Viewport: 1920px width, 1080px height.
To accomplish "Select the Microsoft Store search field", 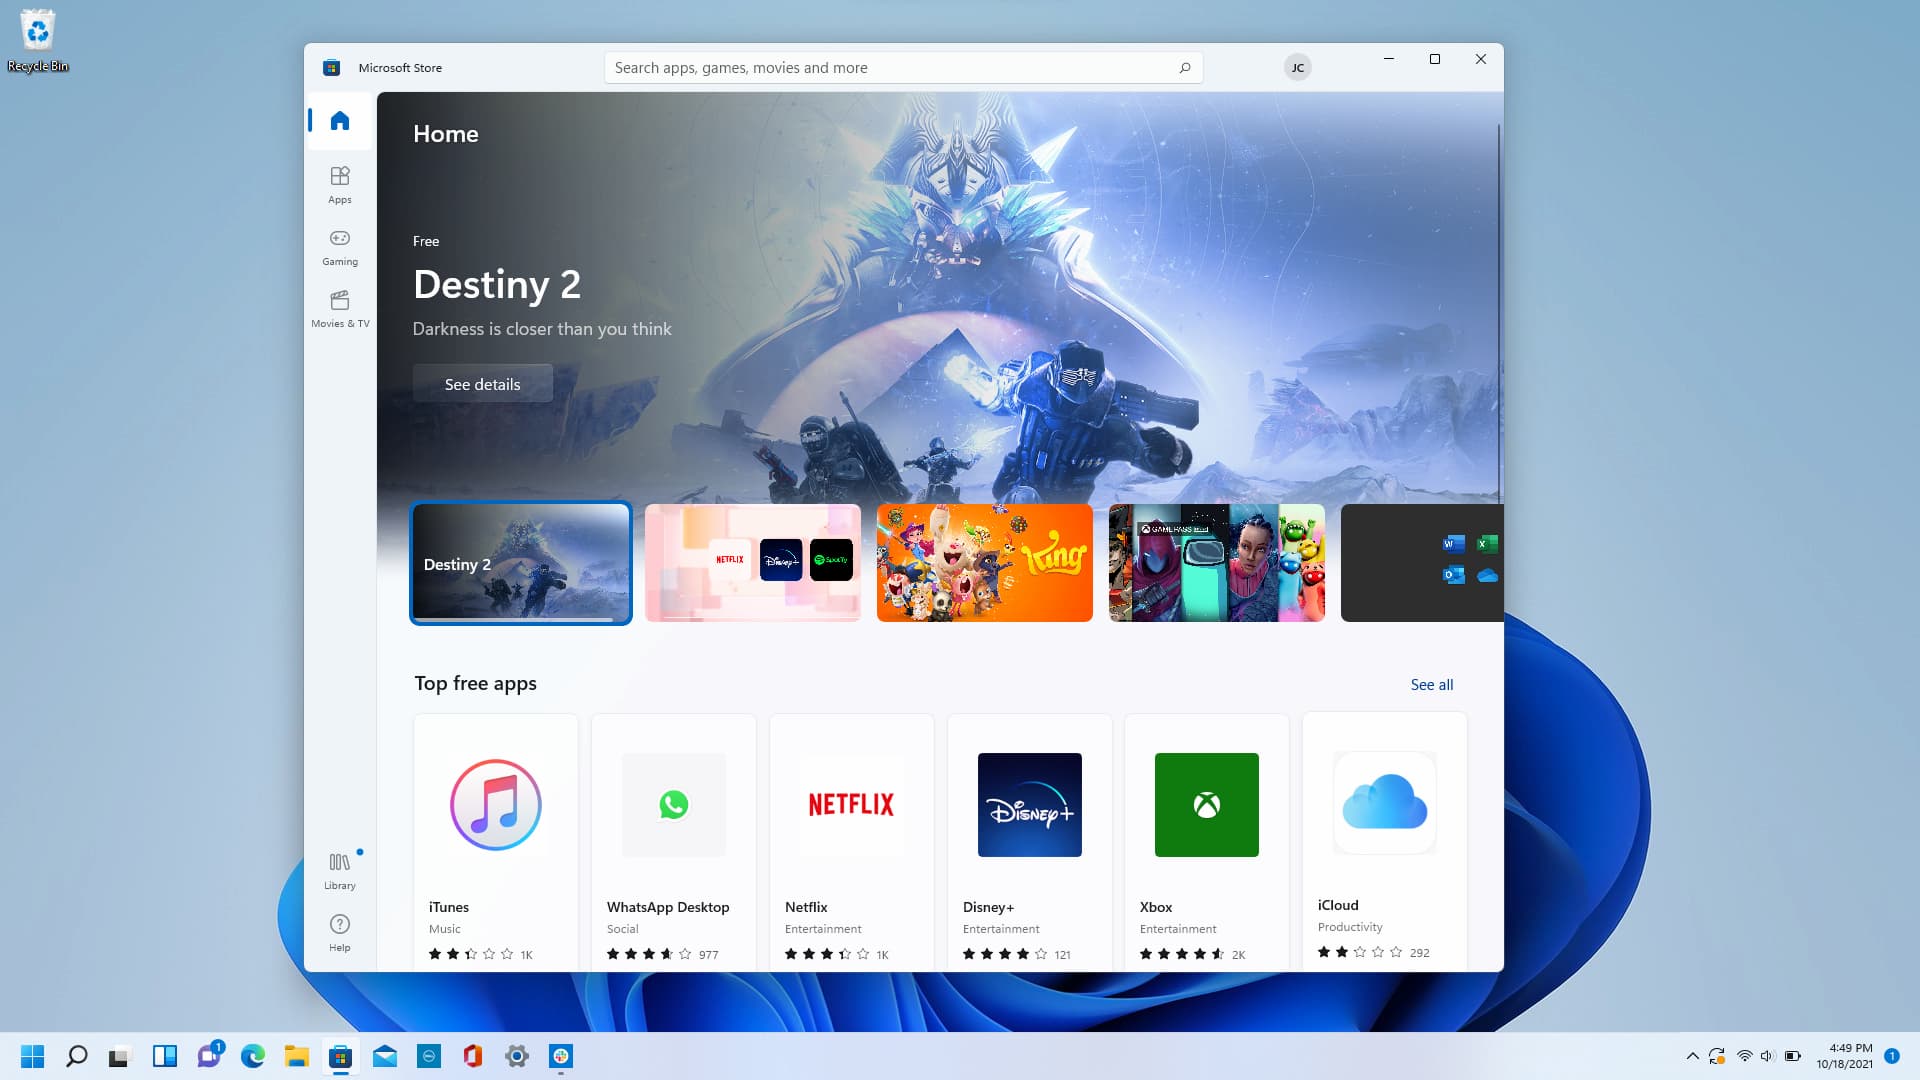I will 903,67.
